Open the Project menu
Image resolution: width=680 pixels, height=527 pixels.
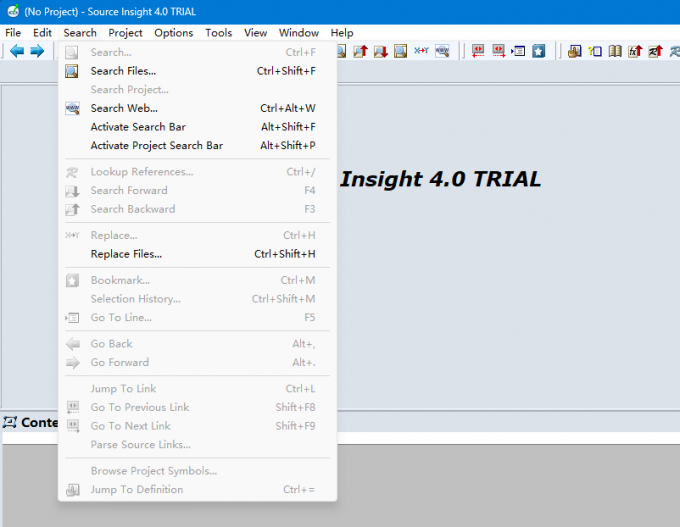[x=125, y=33]
